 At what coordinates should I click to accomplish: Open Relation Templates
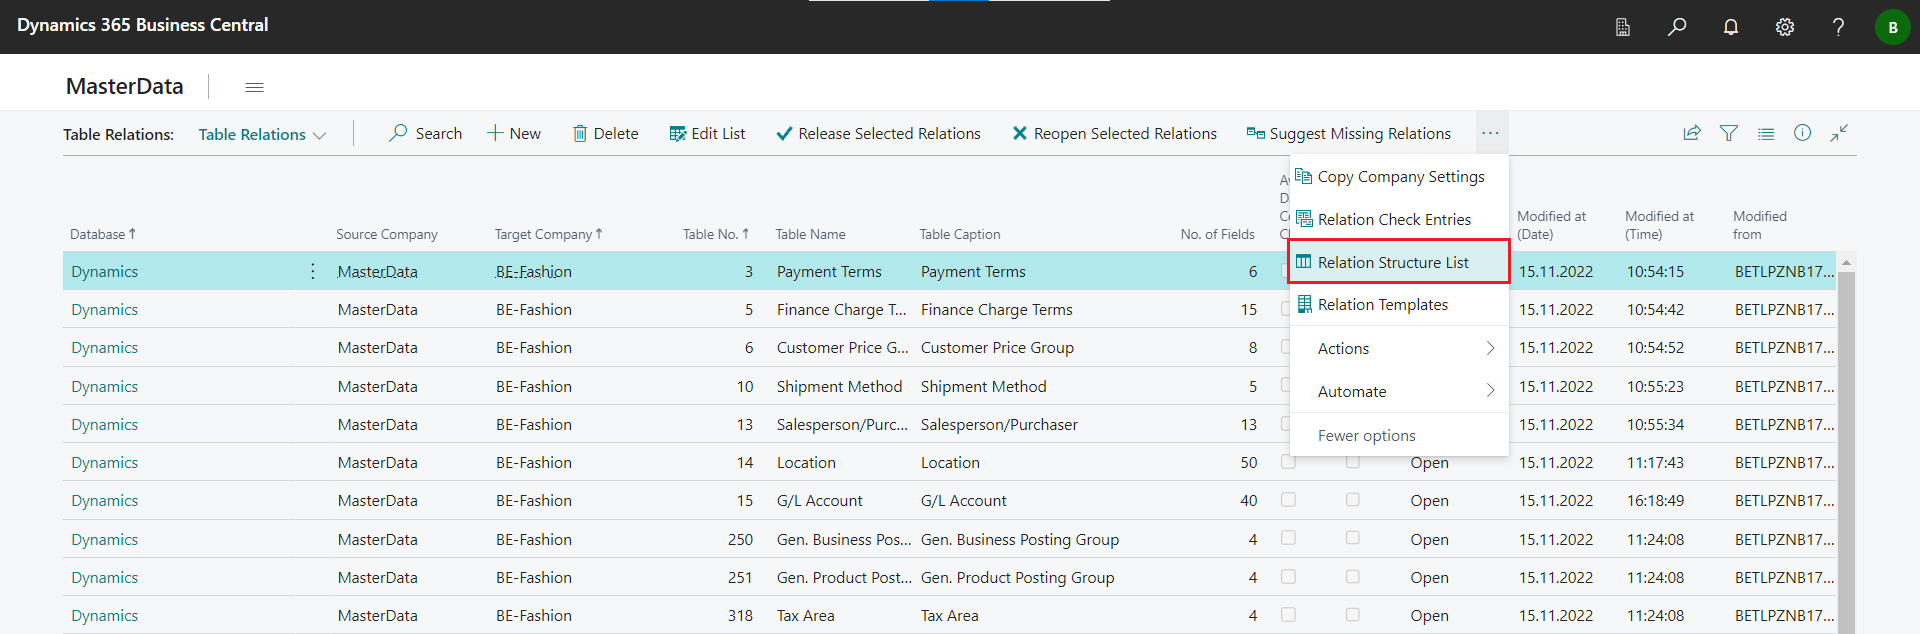pos(1399,304)
